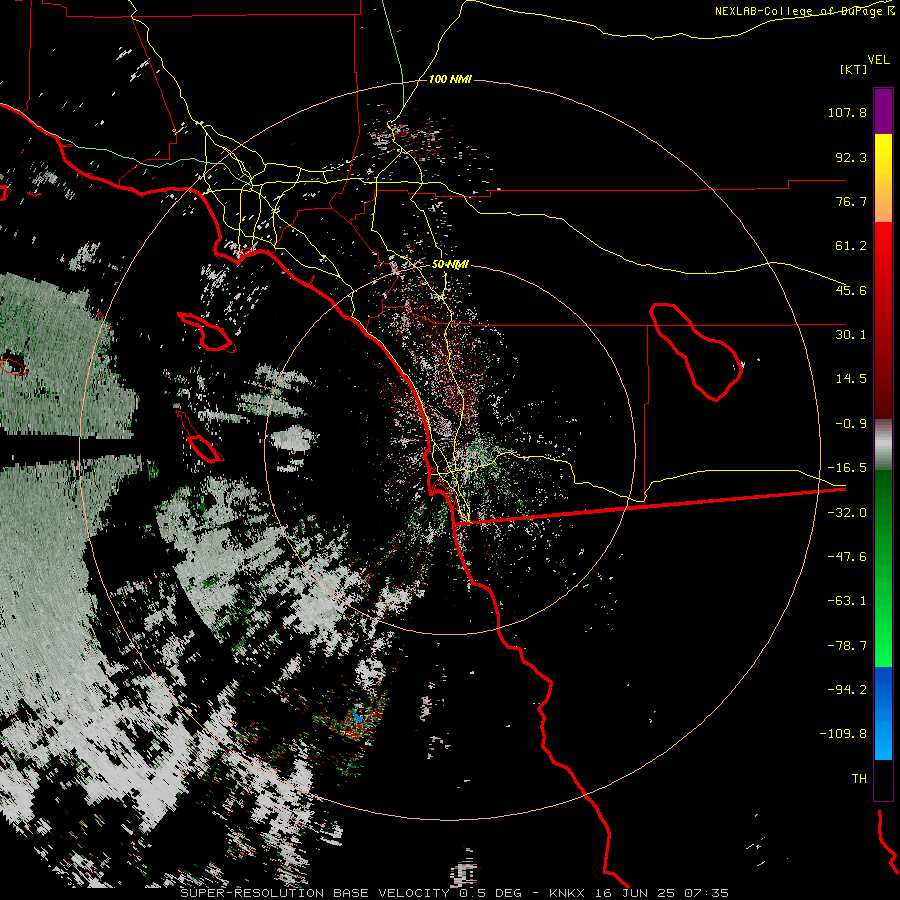Click the 61.2 legend value
This screenshot has height=900, width=900.
851,246
